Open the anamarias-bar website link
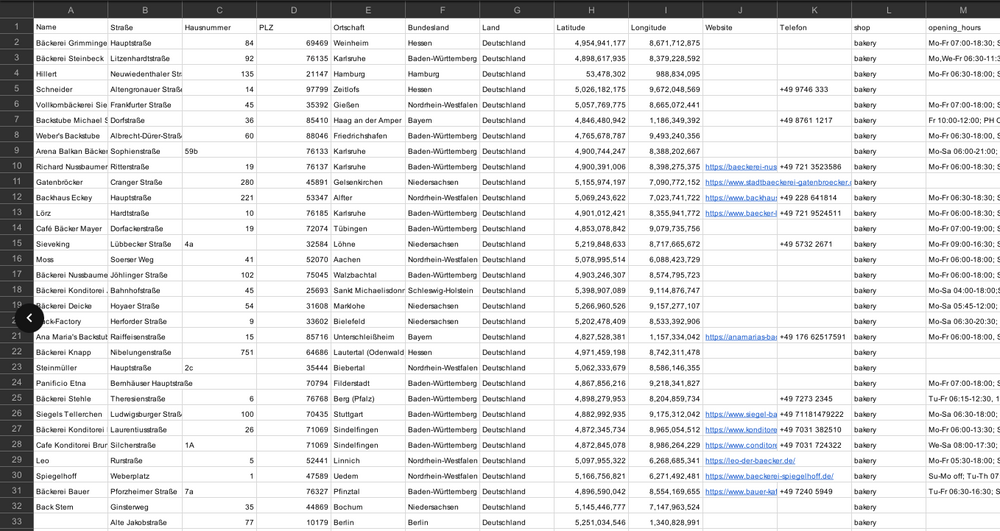 (740, 337)
